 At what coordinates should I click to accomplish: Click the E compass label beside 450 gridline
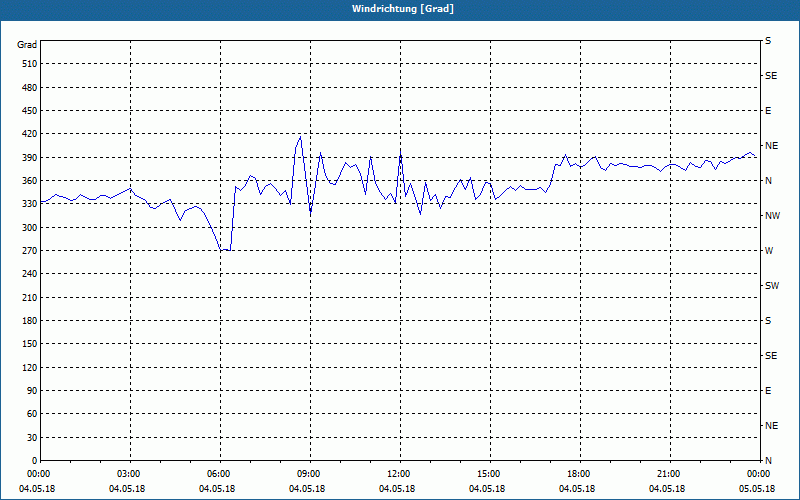click(x=768, y=111)
